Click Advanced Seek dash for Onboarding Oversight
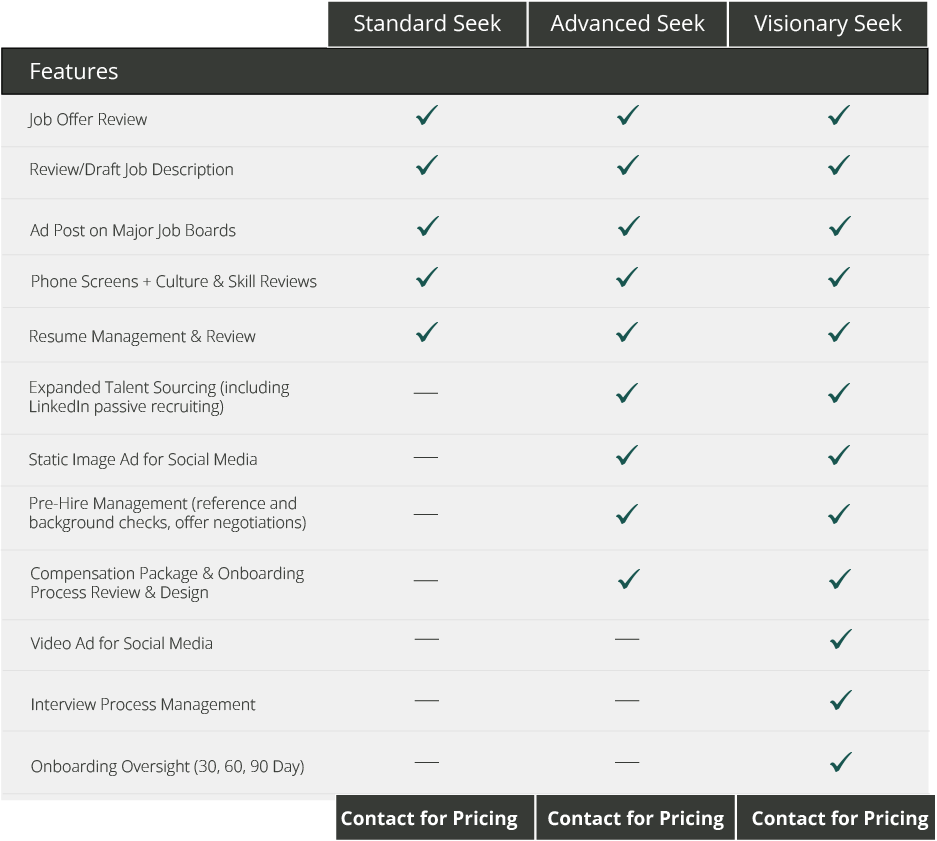 click(x=627, y=763)
